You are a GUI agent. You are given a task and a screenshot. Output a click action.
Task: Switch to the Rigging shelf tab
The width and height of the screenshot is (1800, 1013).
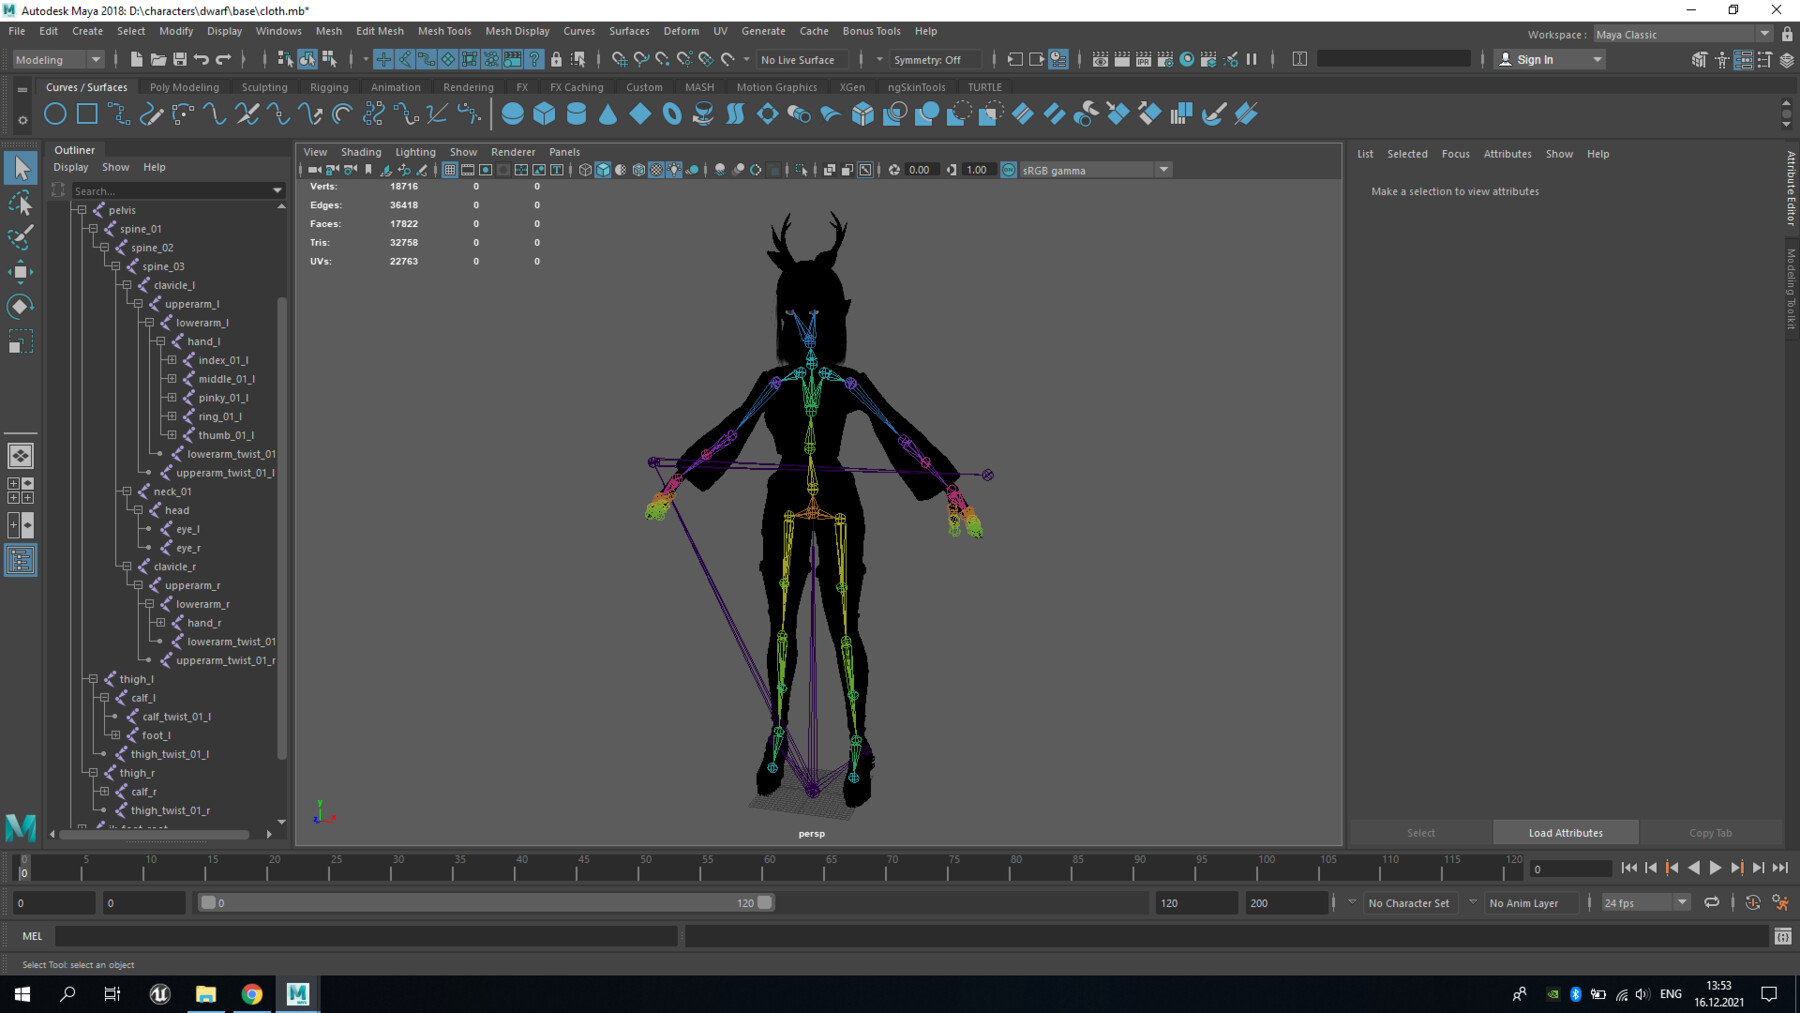[x=329, y=87]
